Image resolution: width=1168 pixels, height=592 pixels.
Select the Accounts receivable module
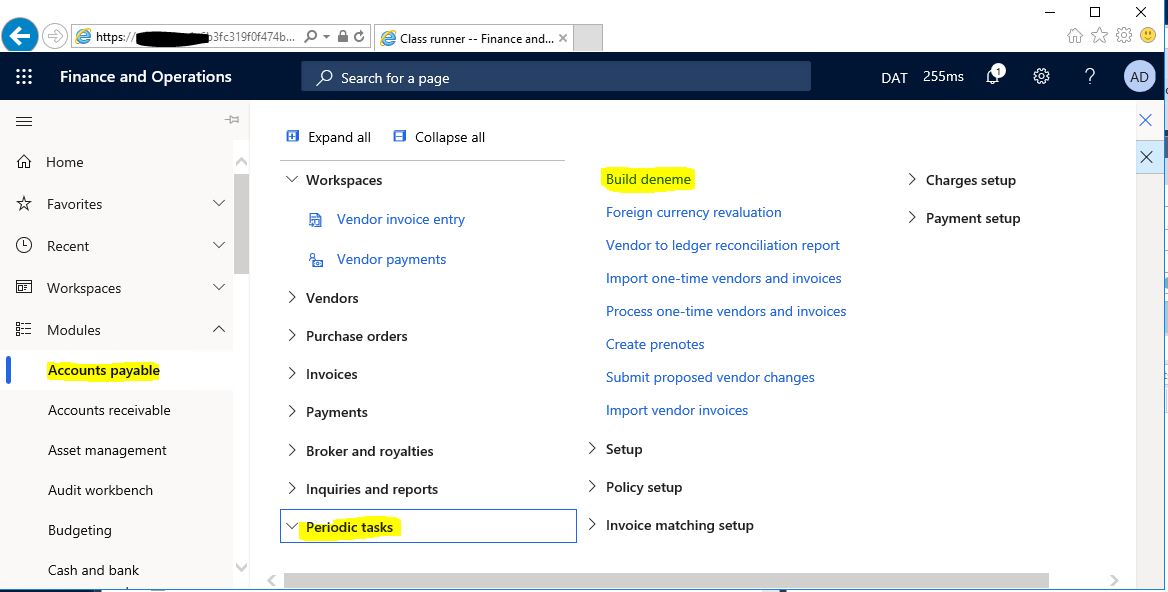tap(110, 410)
